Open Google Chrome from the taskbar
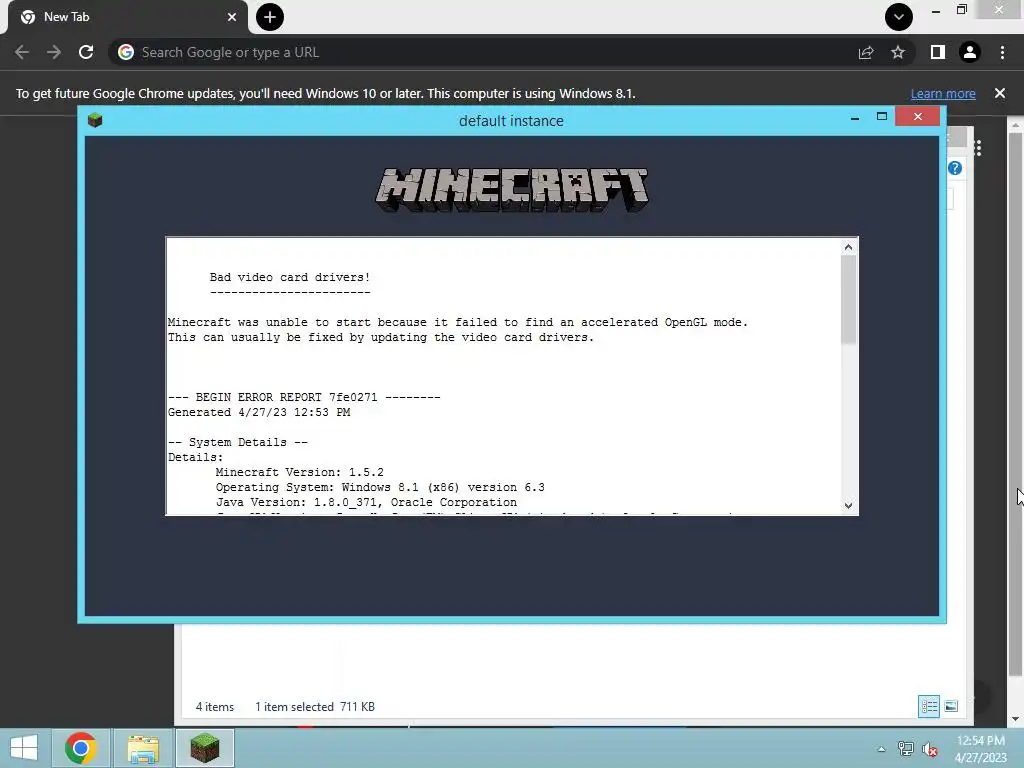 point(81,748)
